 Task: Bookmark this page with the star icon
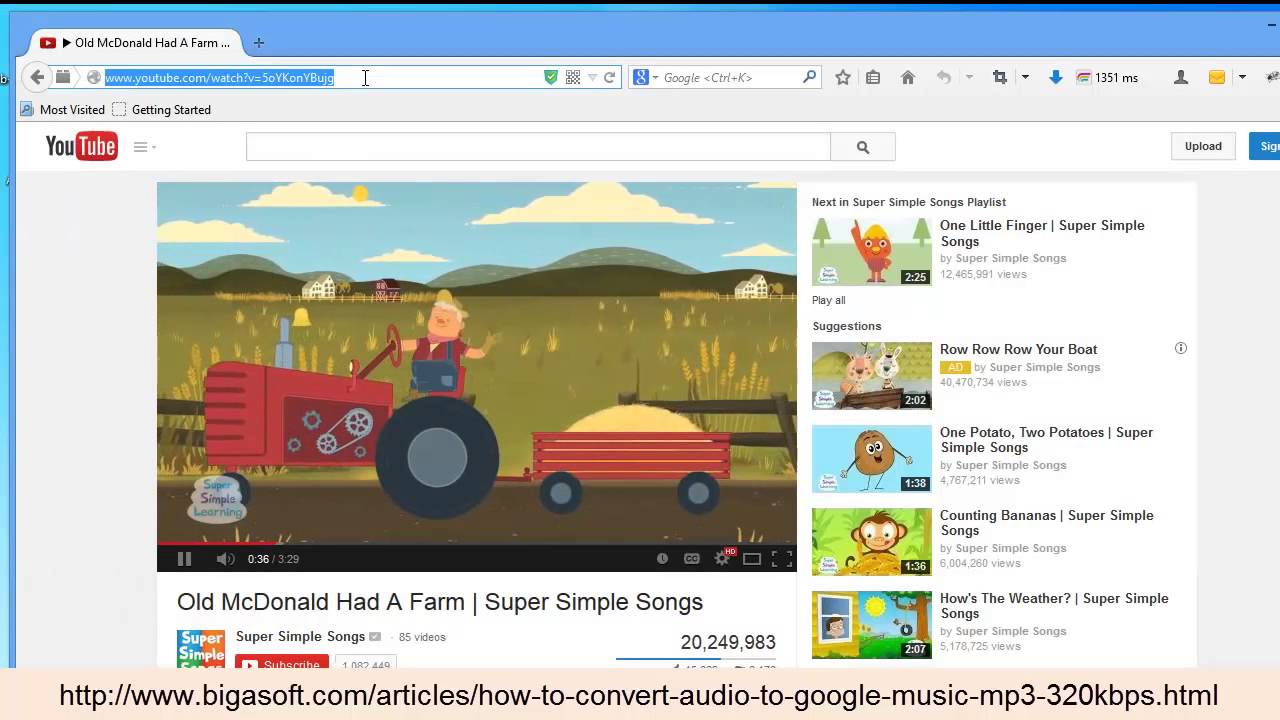[843, 77]
